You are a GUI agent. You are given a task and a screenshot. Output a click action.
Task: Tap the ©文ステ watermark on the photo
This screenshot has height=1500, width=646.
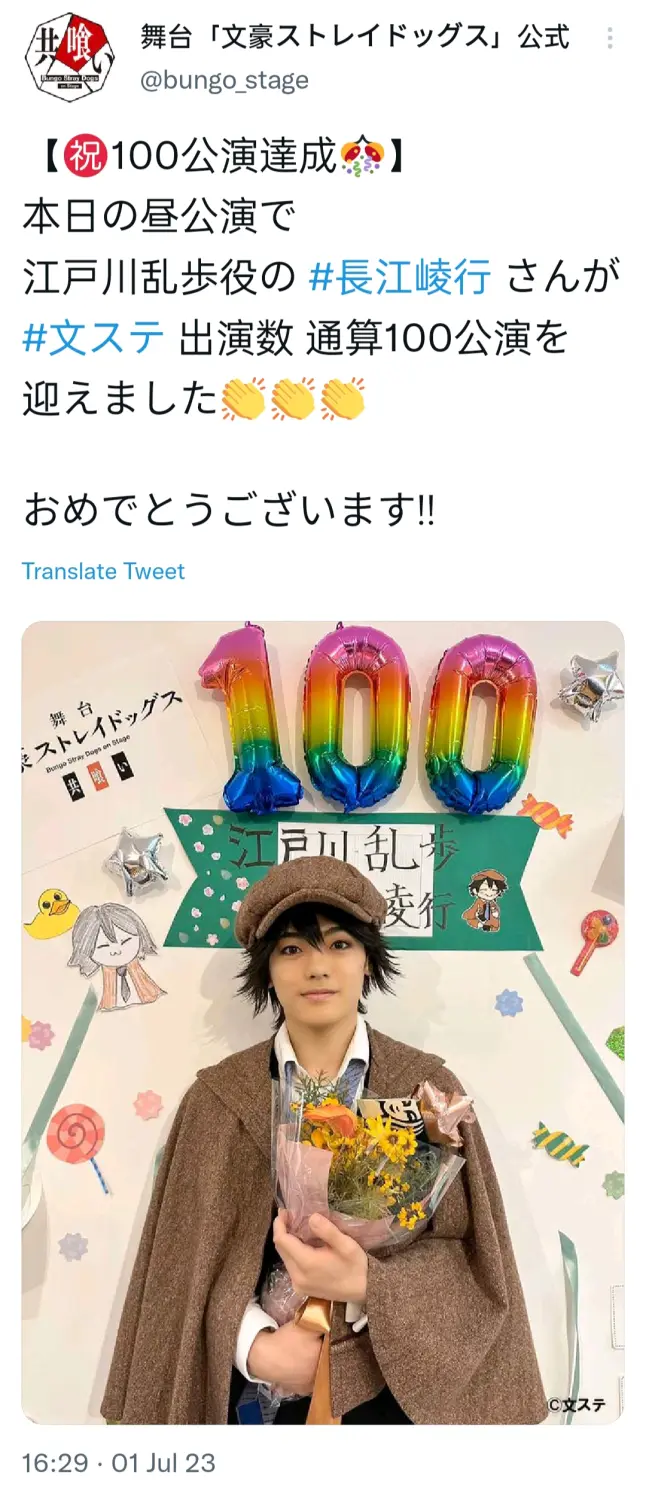576,1404
